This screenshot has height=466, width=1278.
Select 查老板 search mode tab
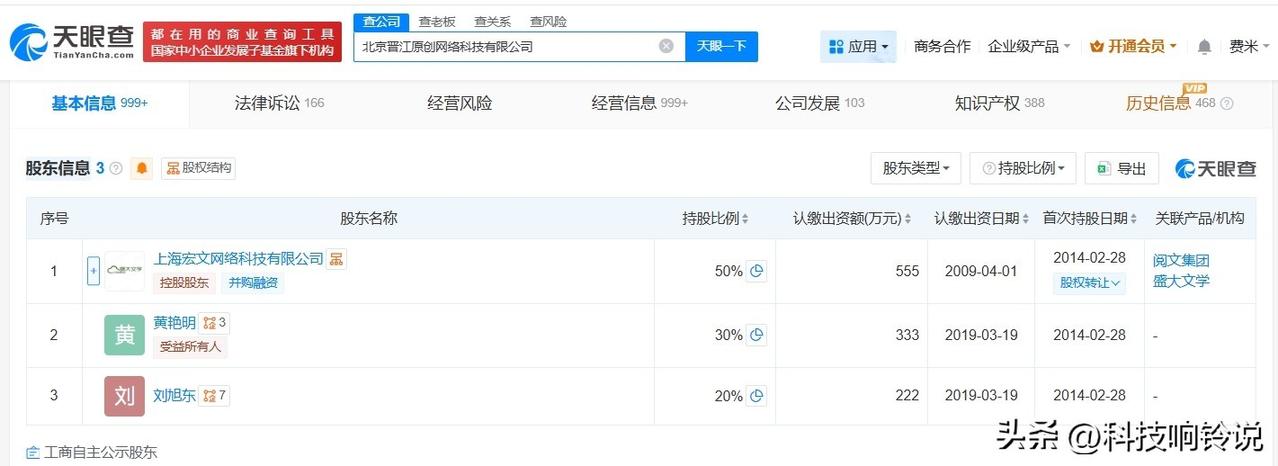(x=437, y=22)
